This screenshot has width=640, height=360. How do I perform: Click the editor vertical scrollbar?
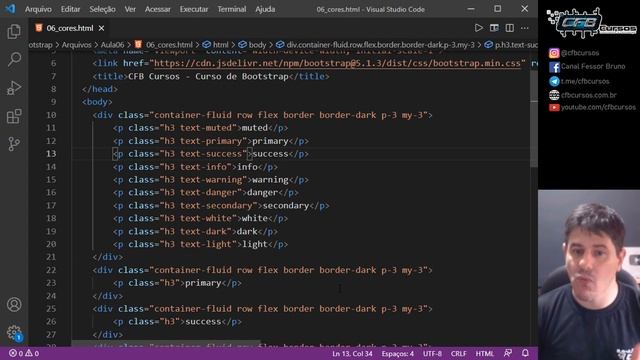[x=534, y=118]
